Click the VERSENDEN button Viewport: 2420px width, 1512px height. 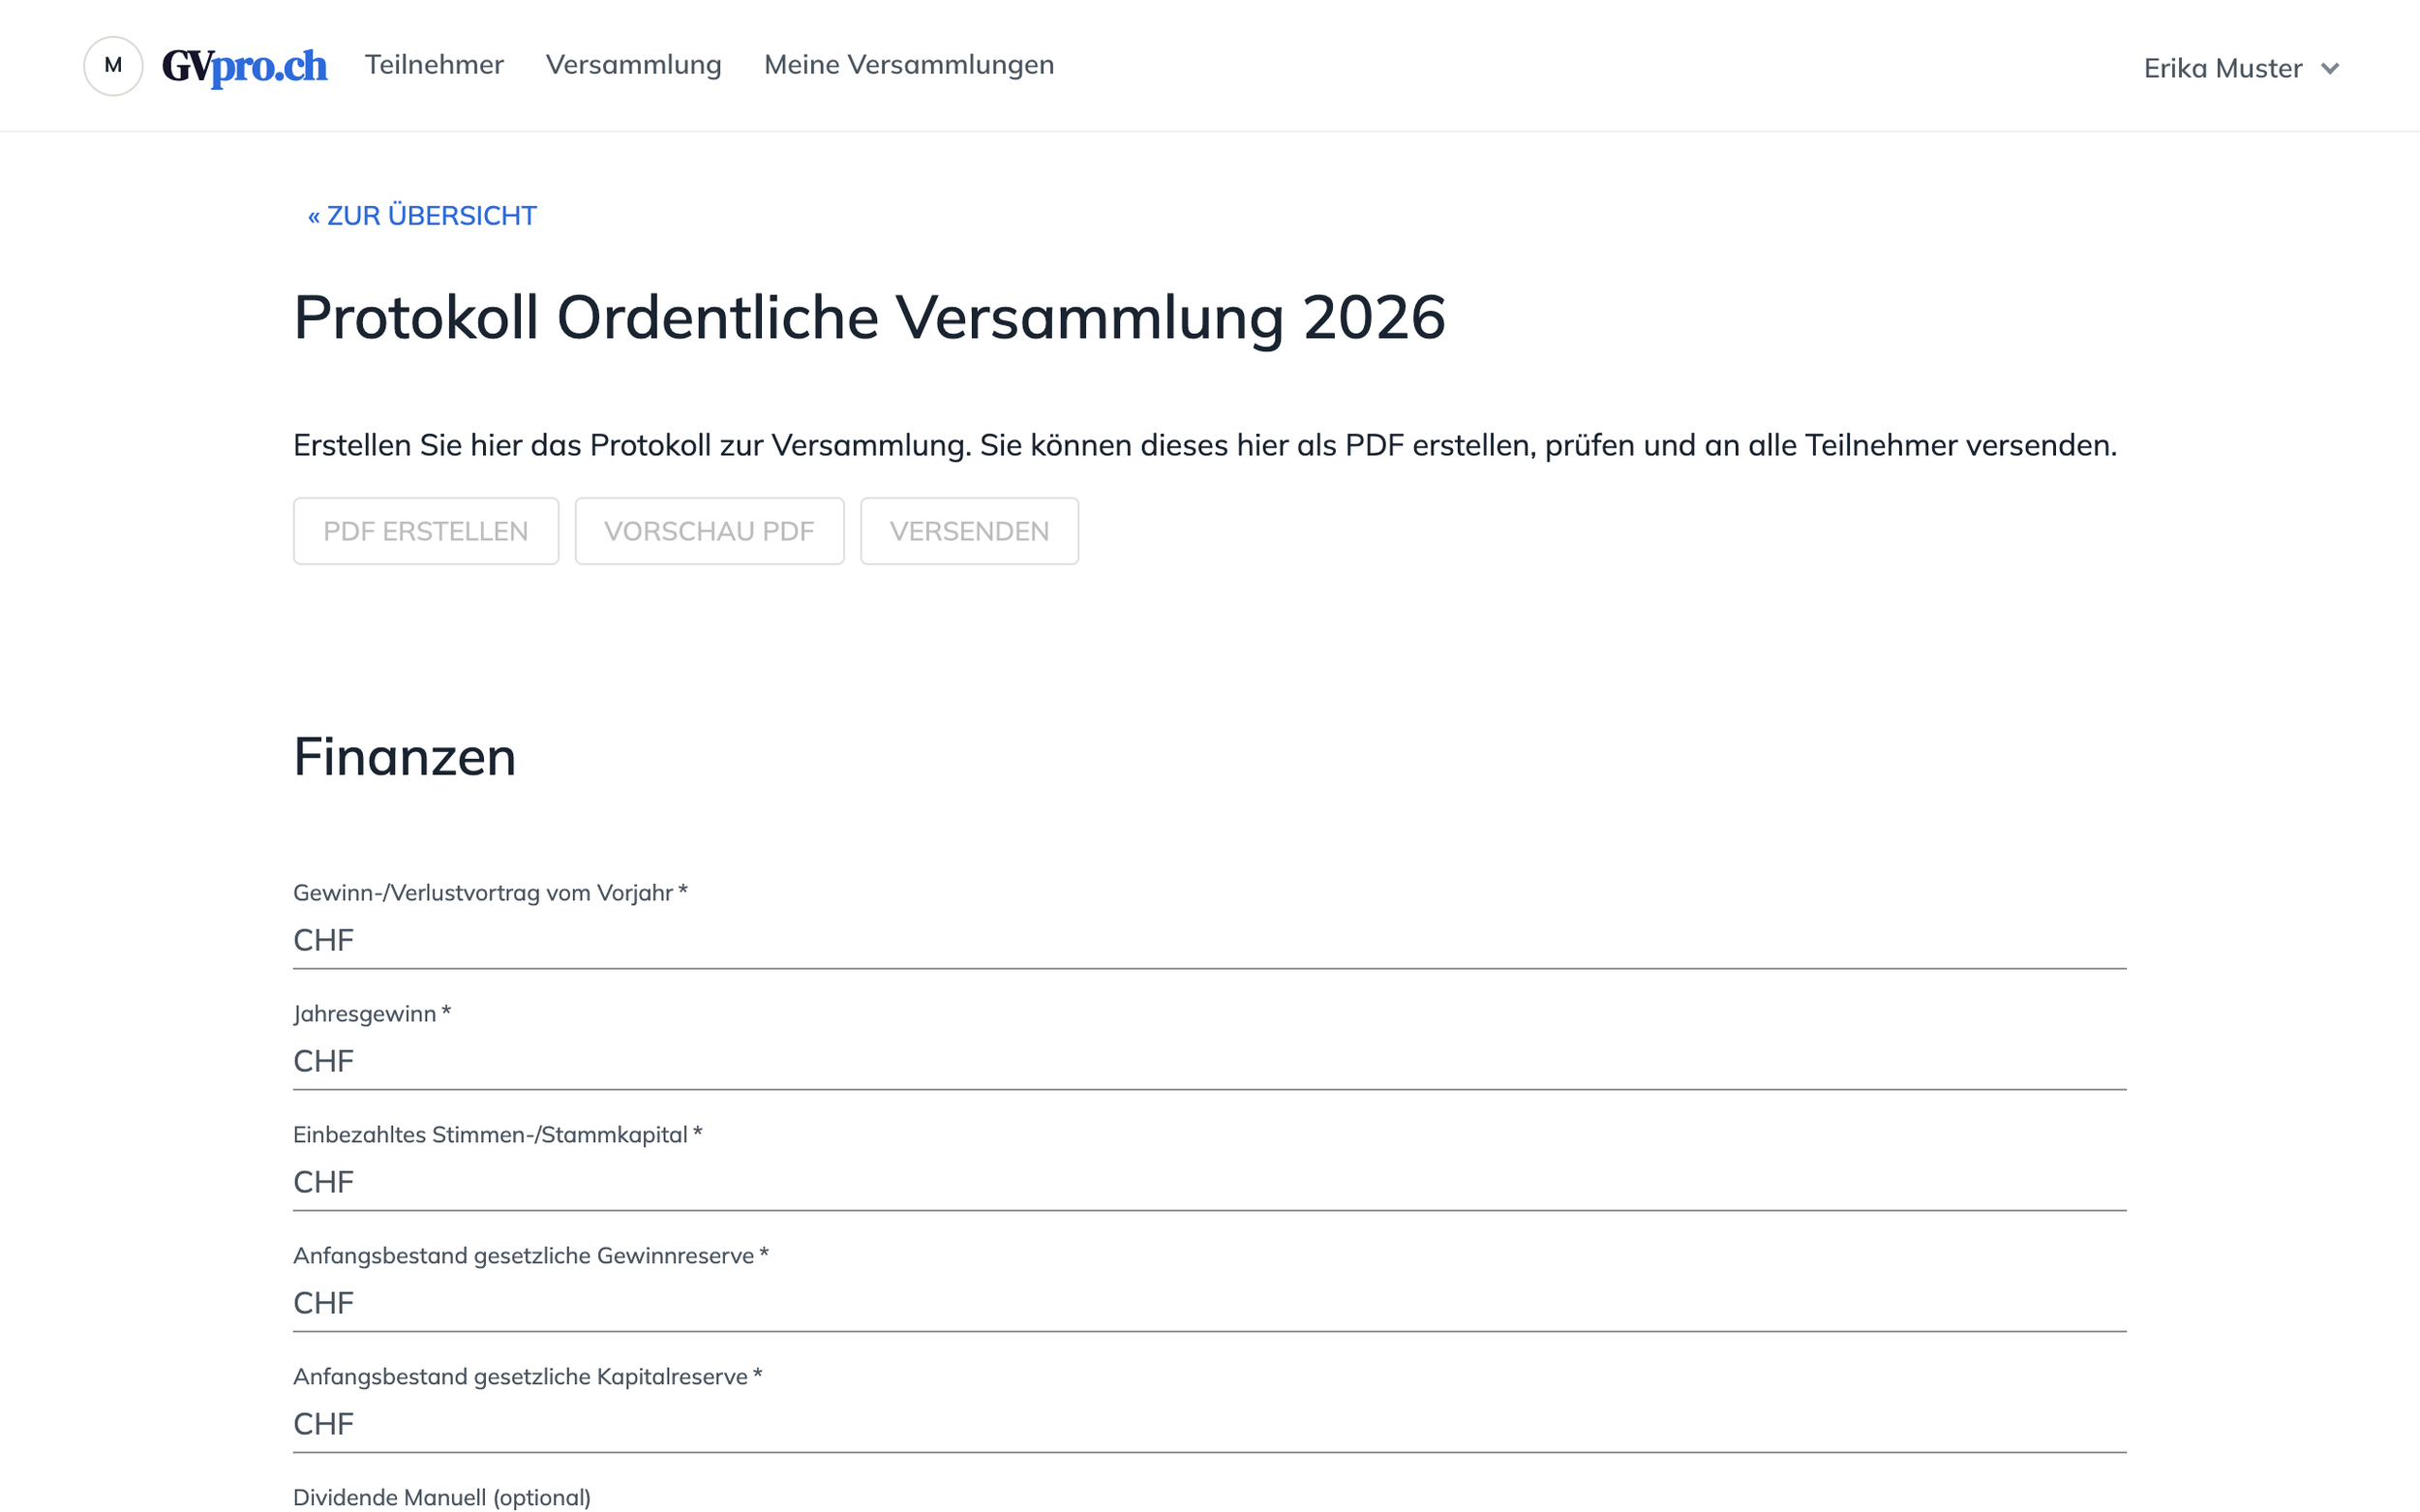coord(969,531)
